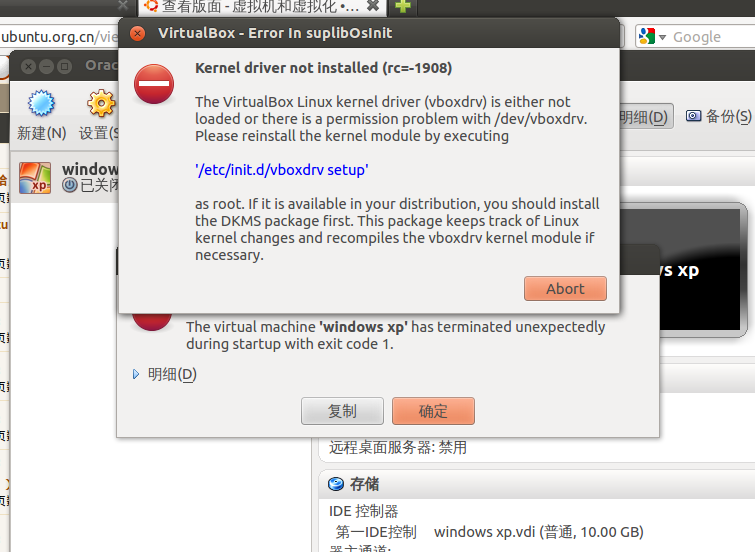
Task: Click the 存储 storage section disc icon
Action: pyautogui.click(x=336, y=484)
